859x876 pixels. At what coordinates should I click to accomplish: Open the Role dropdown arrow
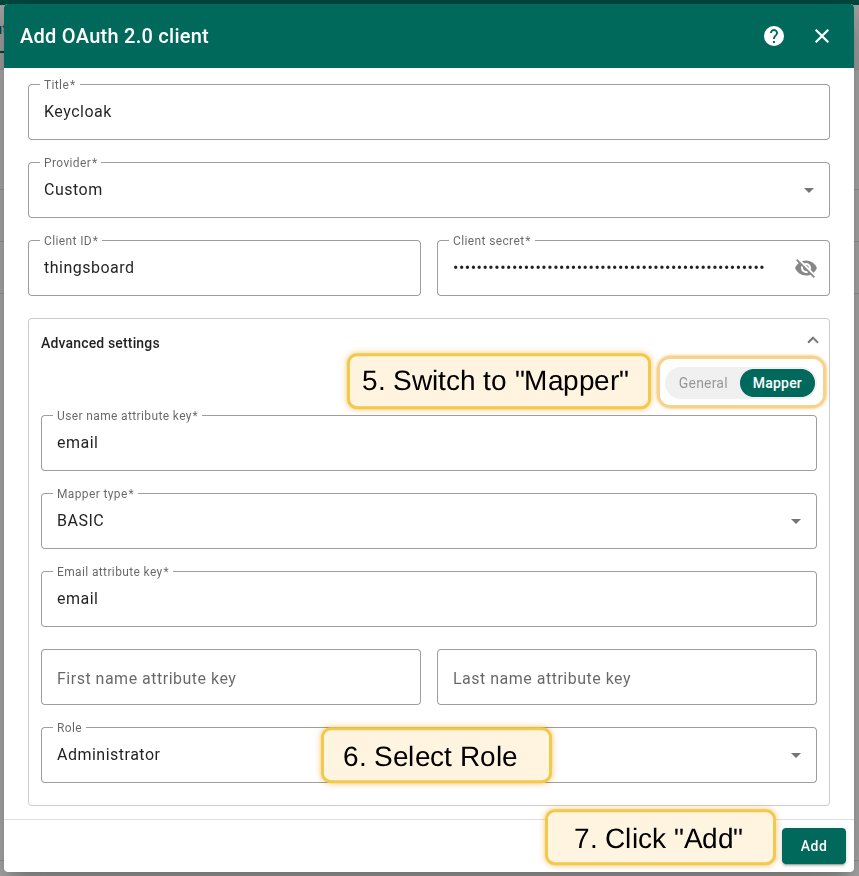point(795,755)
